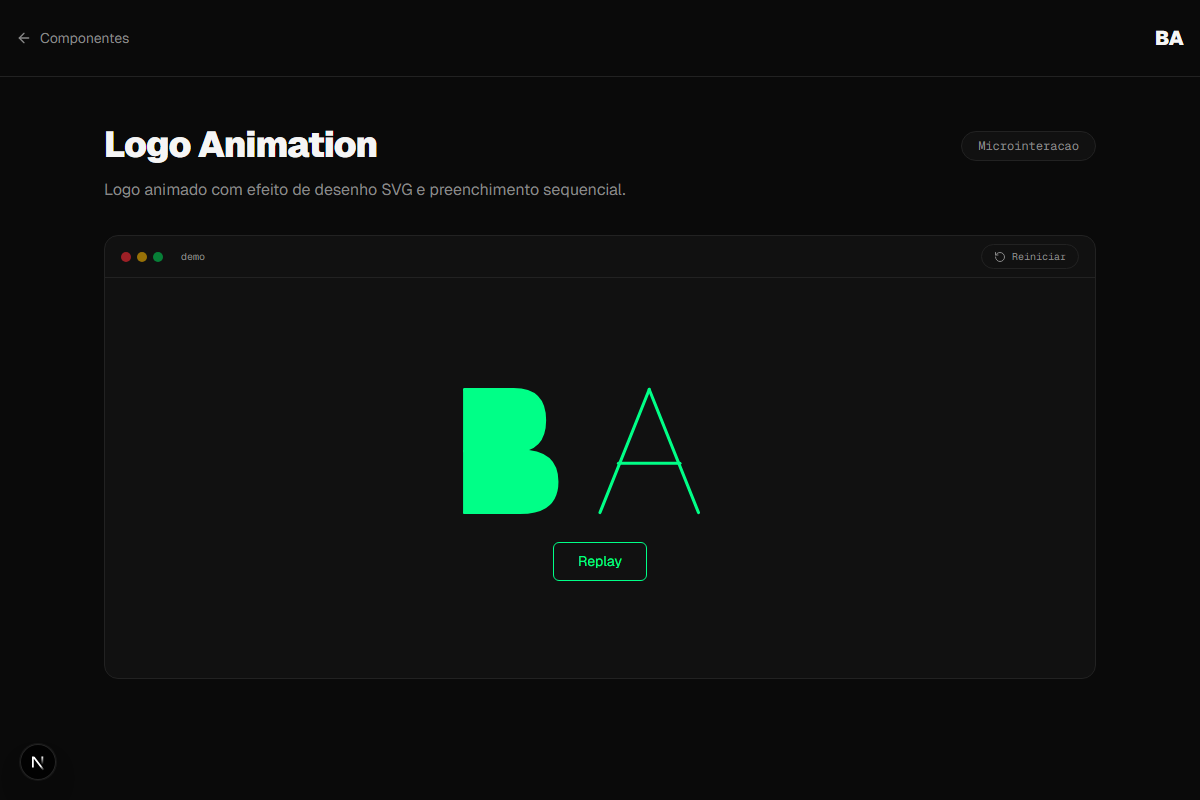Open the N avatar in the corner
This screenshot has width=1200, height=800.
[x=38, y=761]
